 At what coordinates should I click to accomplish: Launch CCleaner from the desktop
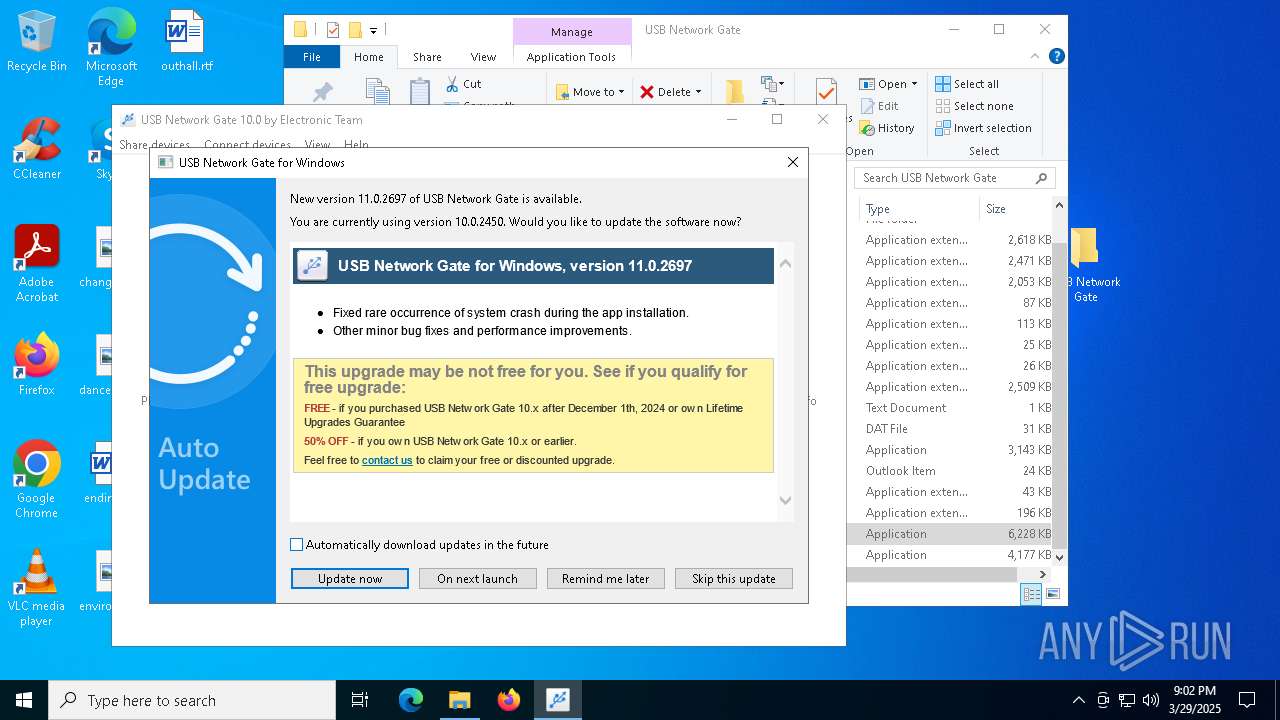36,150
